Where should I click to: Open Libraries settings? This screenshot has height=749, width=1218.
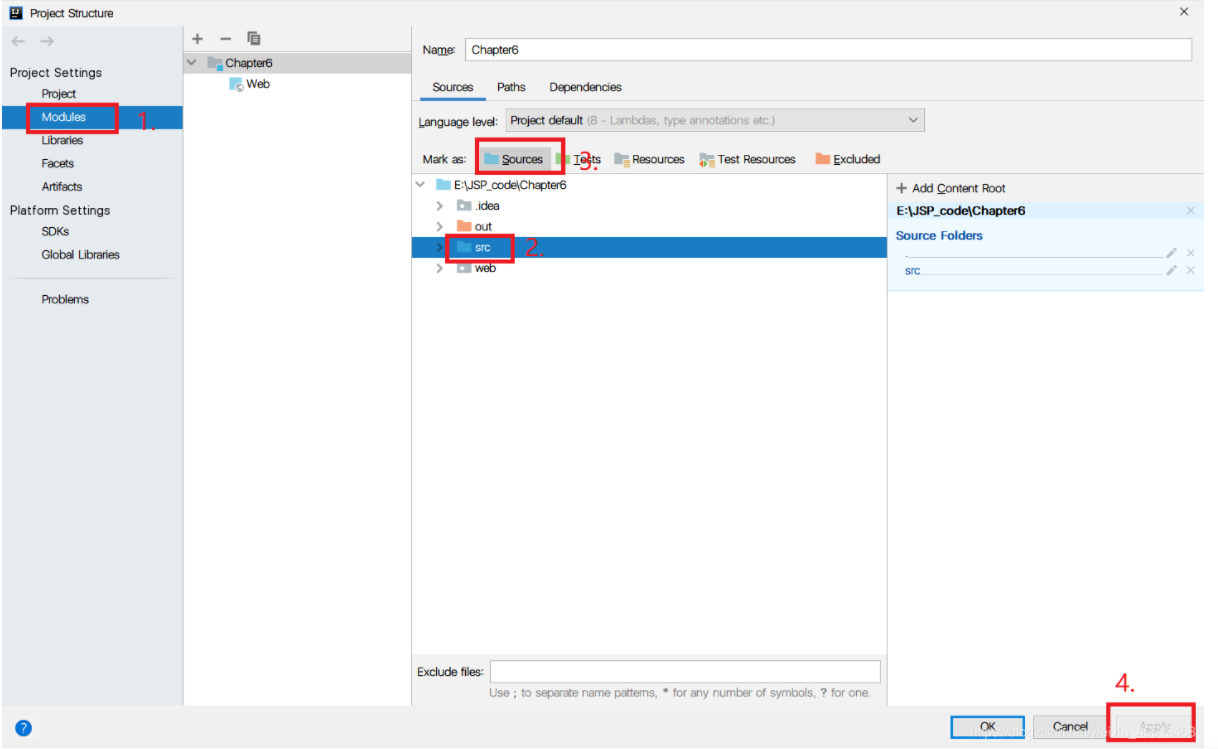(62, 140)
